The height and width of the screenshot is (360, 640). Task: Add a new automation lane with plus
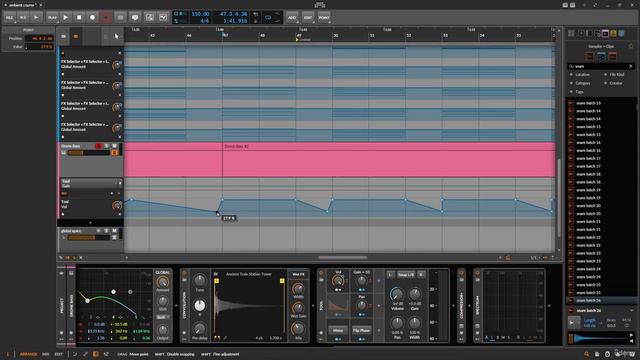point(90,223)
